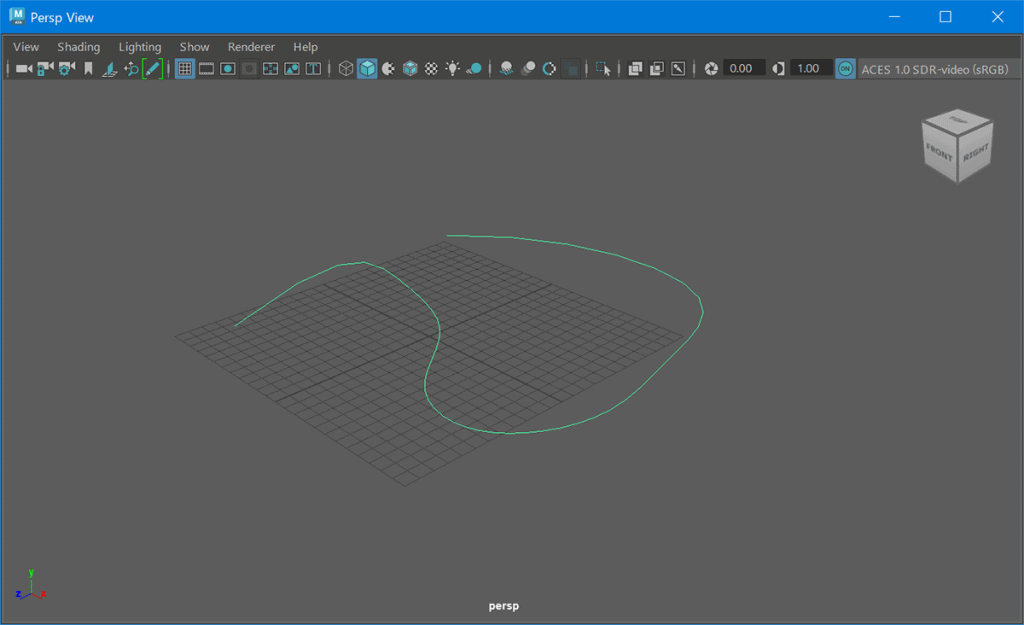The image size is (1024, 625).
Task: Click the Exposure aperture icon
Action: coord(711,69)
